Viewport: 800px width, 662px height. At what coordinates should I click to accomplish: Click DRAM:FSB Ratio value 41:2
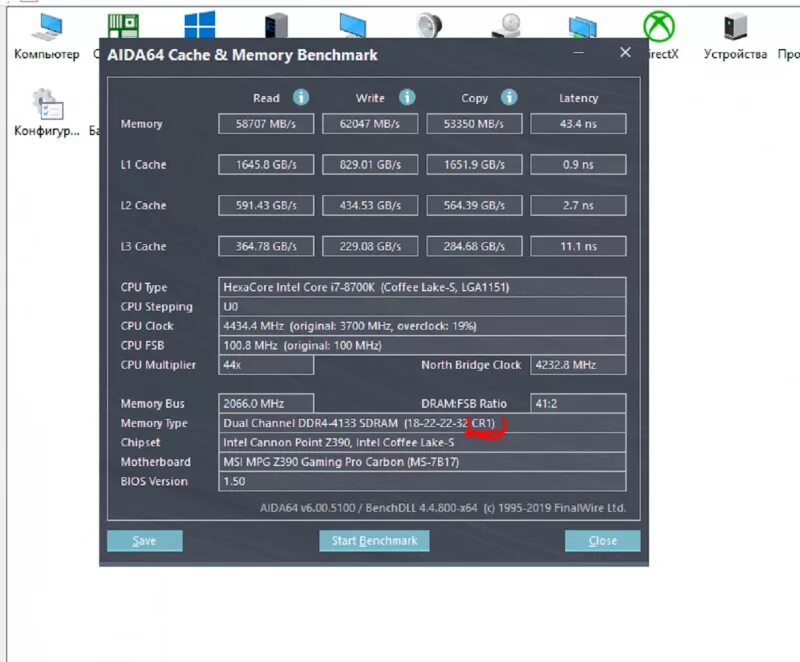[x=578, y=403]
